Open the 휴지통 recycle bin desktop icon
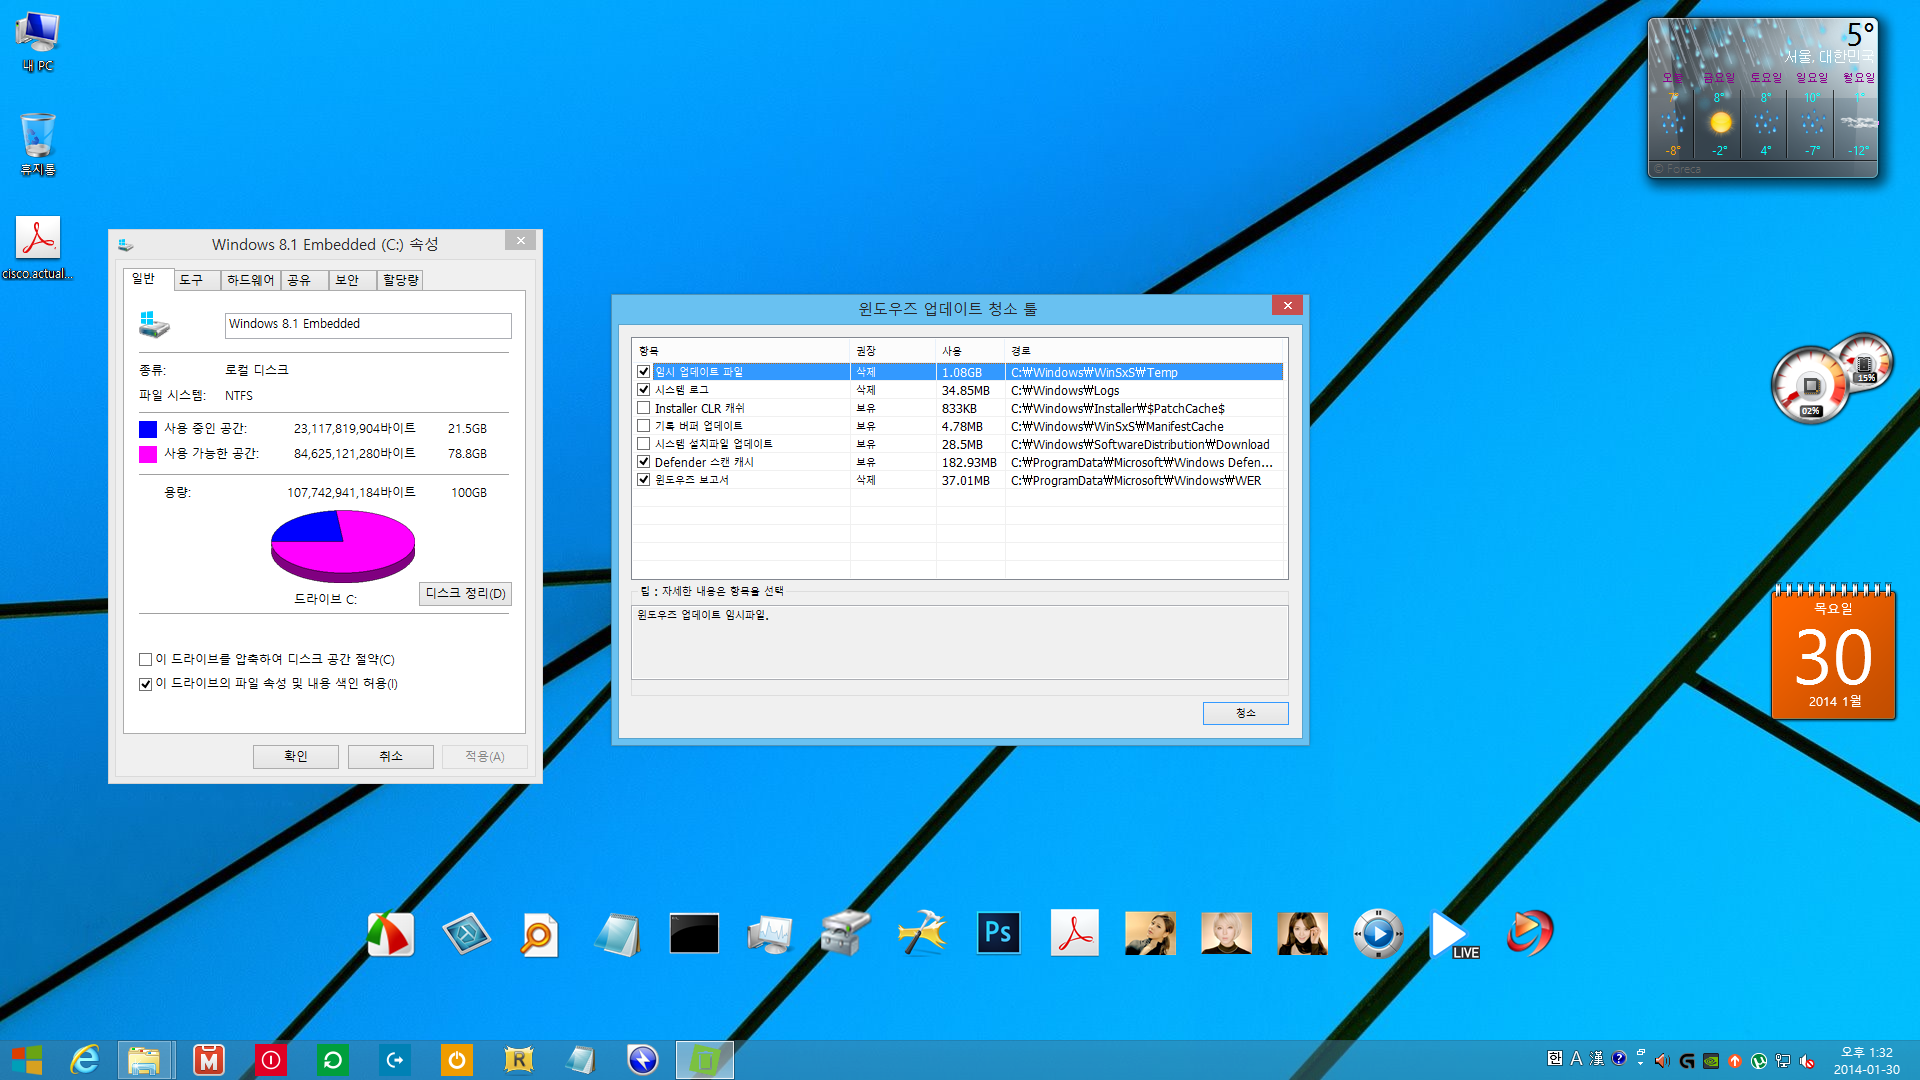The width and height of the screenshot is (1920, 1080). (x=38, y=145)
